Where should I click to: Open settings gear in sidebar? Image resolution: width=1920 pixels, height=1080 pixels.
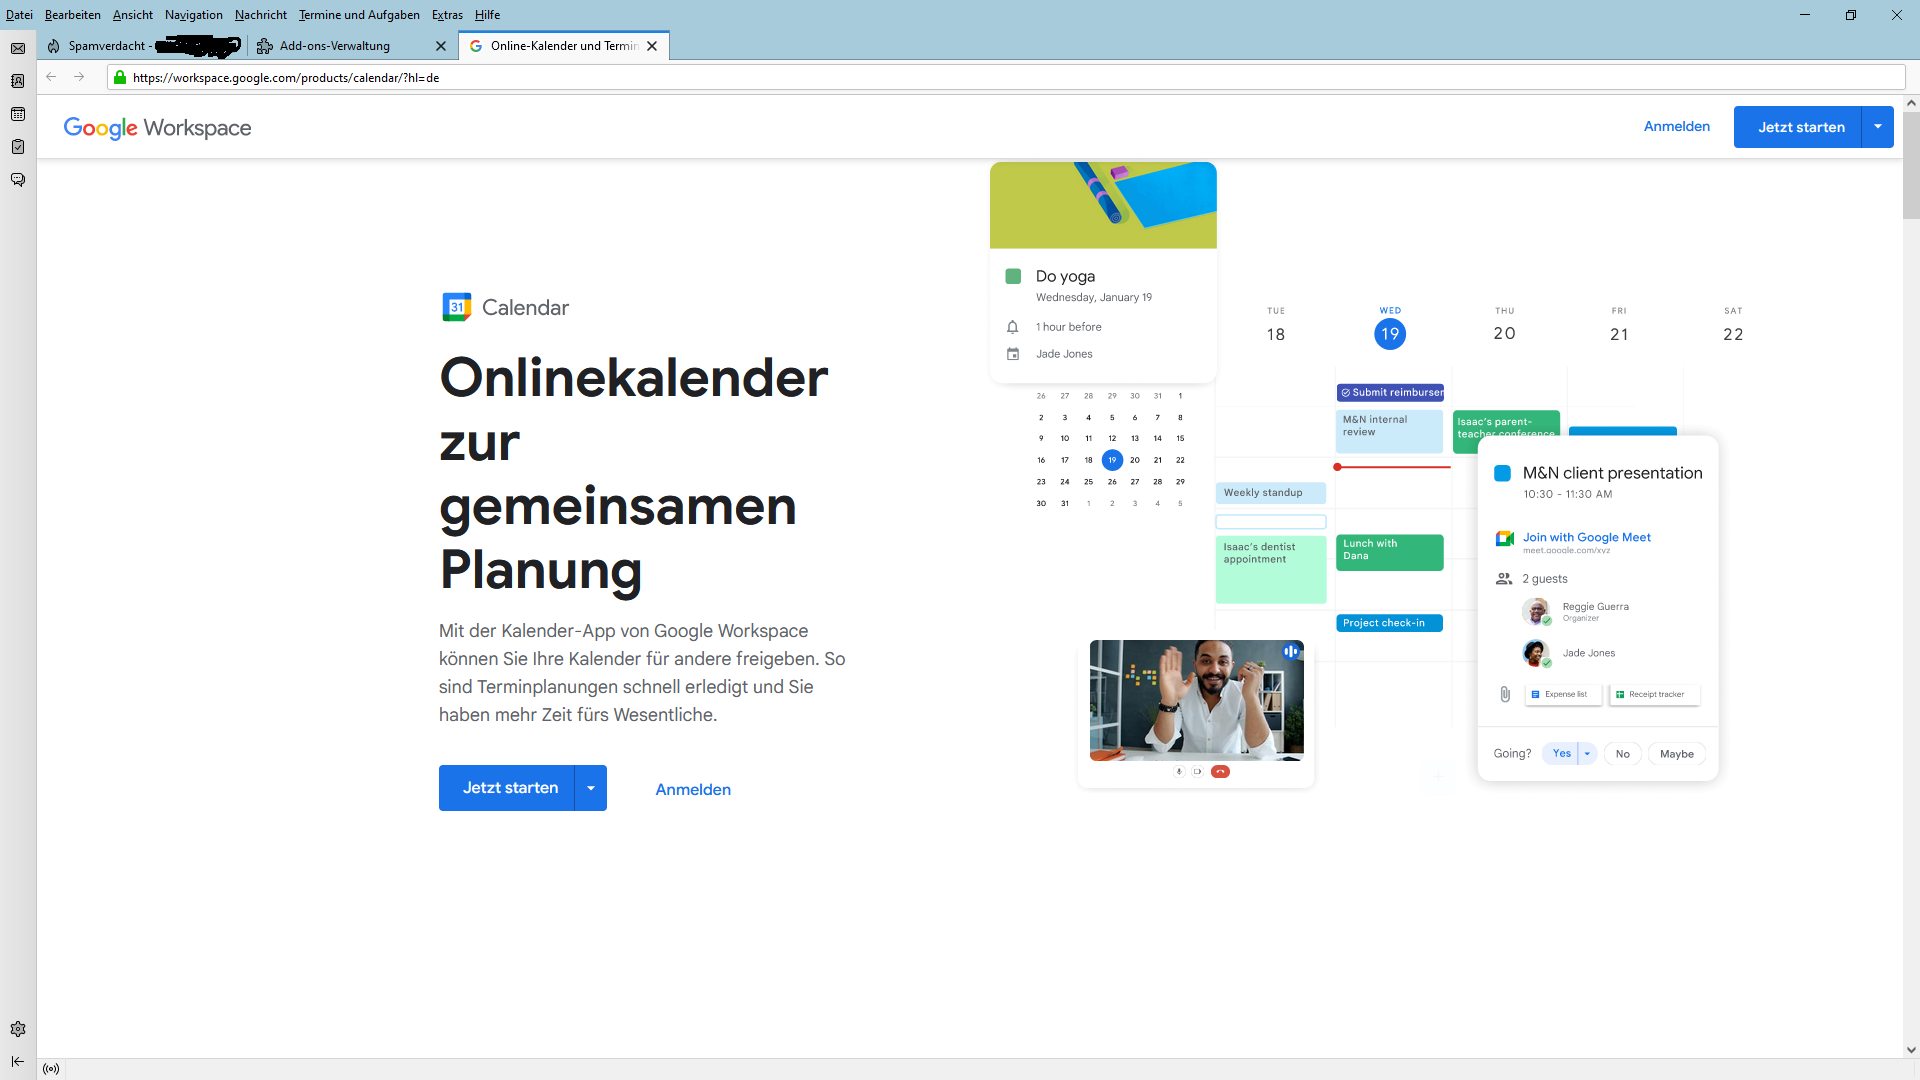tap(18, 1029)
